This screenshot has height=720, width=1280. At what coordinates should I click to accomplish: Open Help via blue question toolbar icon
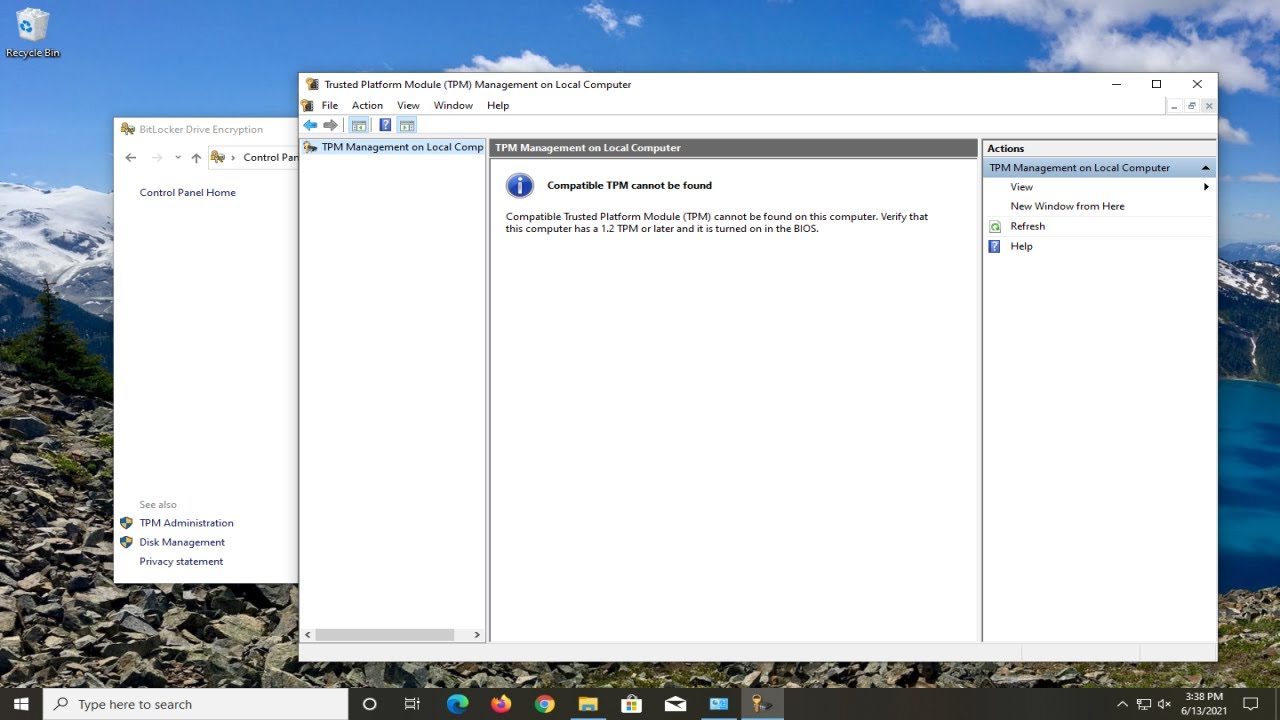tap(385, 125)
